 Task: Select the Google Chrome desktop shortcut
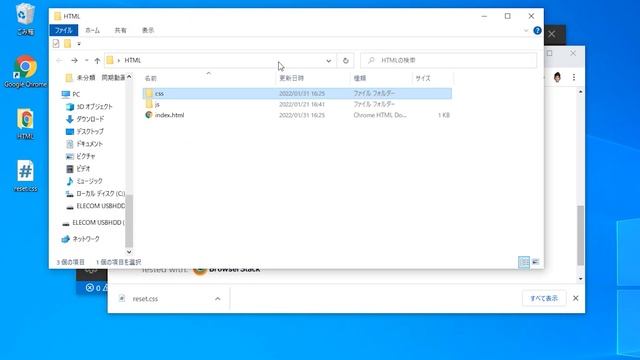pyautogui.click(x=25, y=71)
